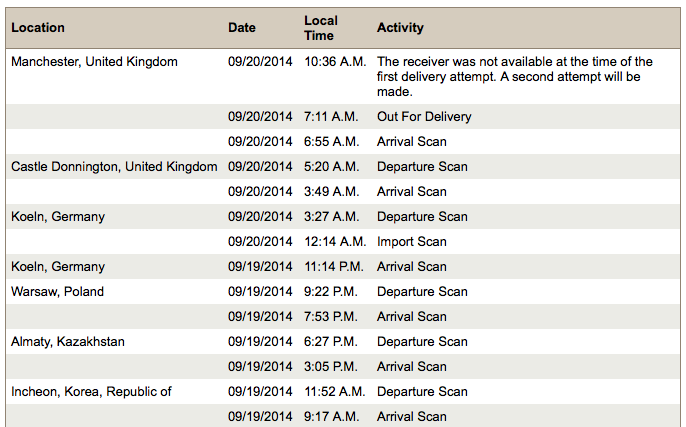686x427 pixels.
Task: Click the 6:55 A.M. time cell
Action: (332, 142)
